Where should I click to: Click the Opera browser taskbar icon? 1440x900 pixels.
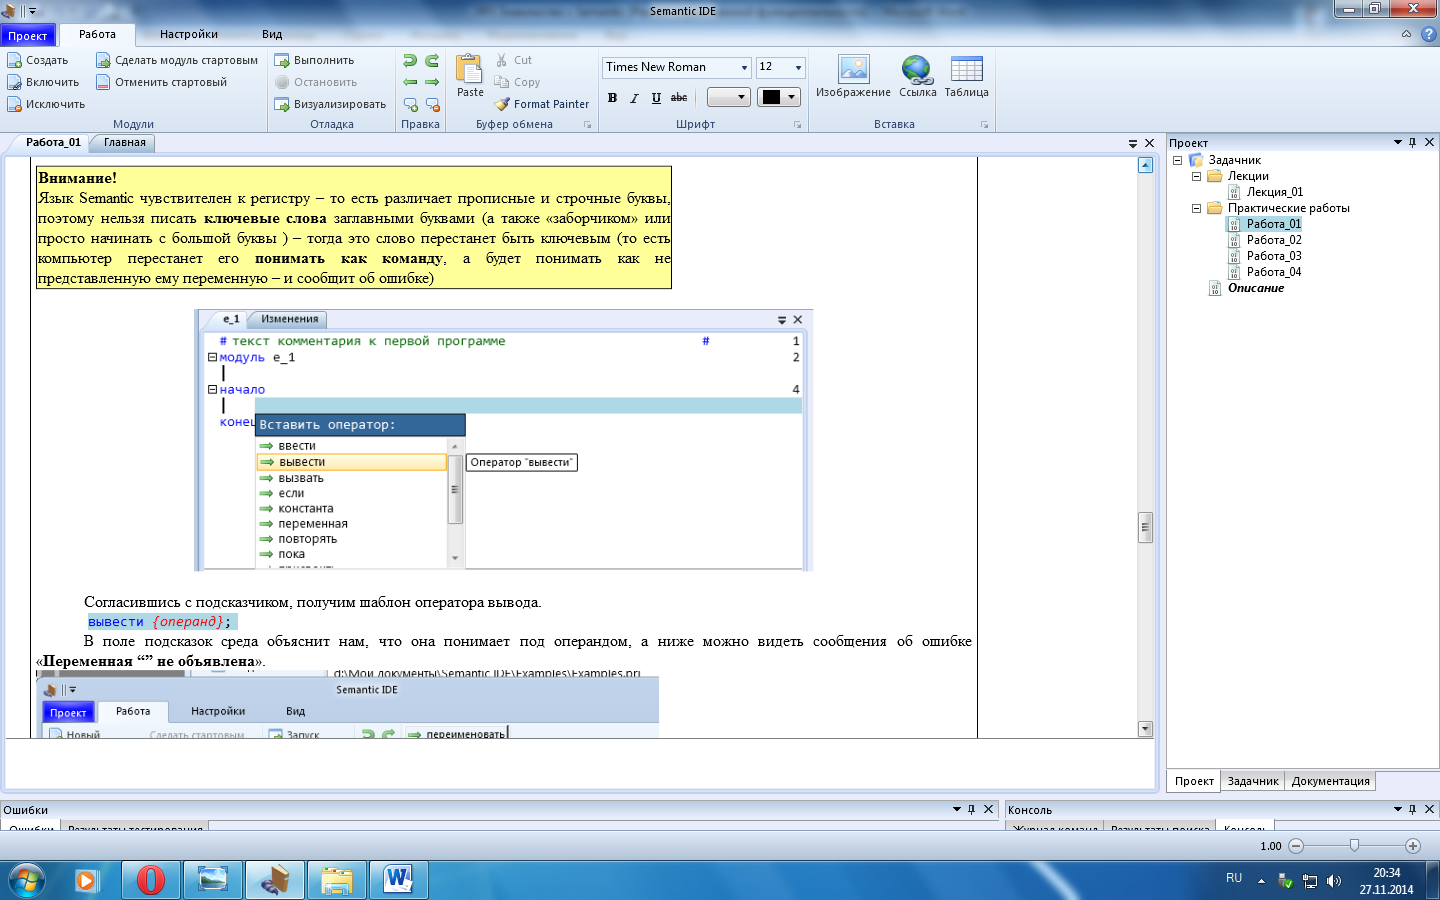click(150, 880)
